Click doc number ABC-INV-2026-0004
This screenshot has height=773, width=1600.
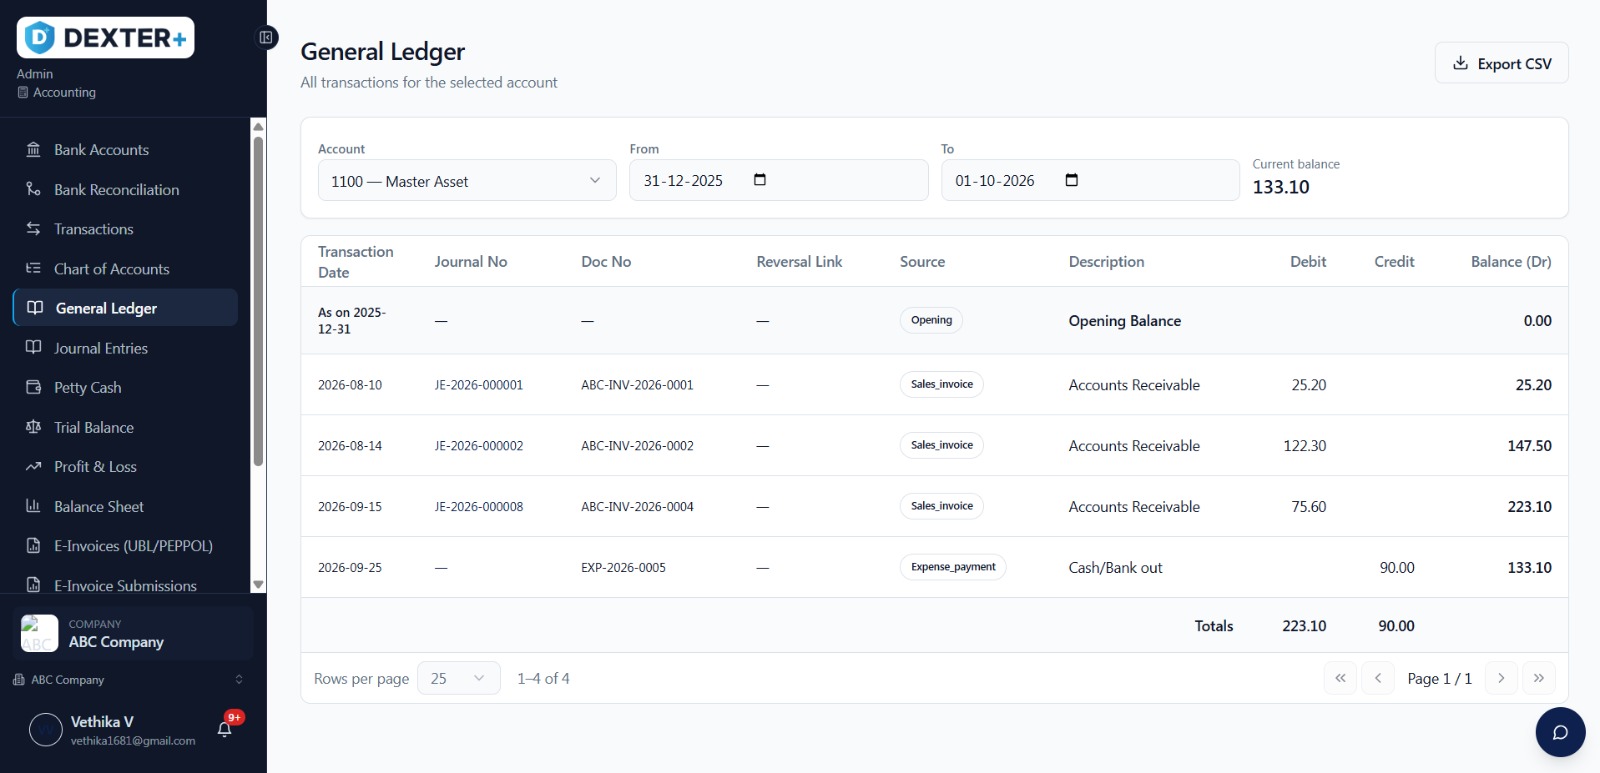[637, 507]
